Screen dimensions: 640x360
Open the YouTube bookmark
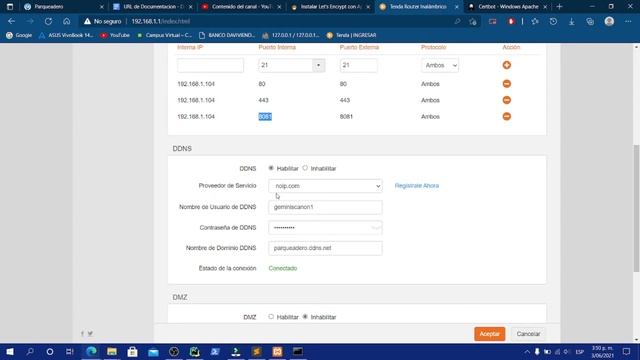click(x=115, y=35)
